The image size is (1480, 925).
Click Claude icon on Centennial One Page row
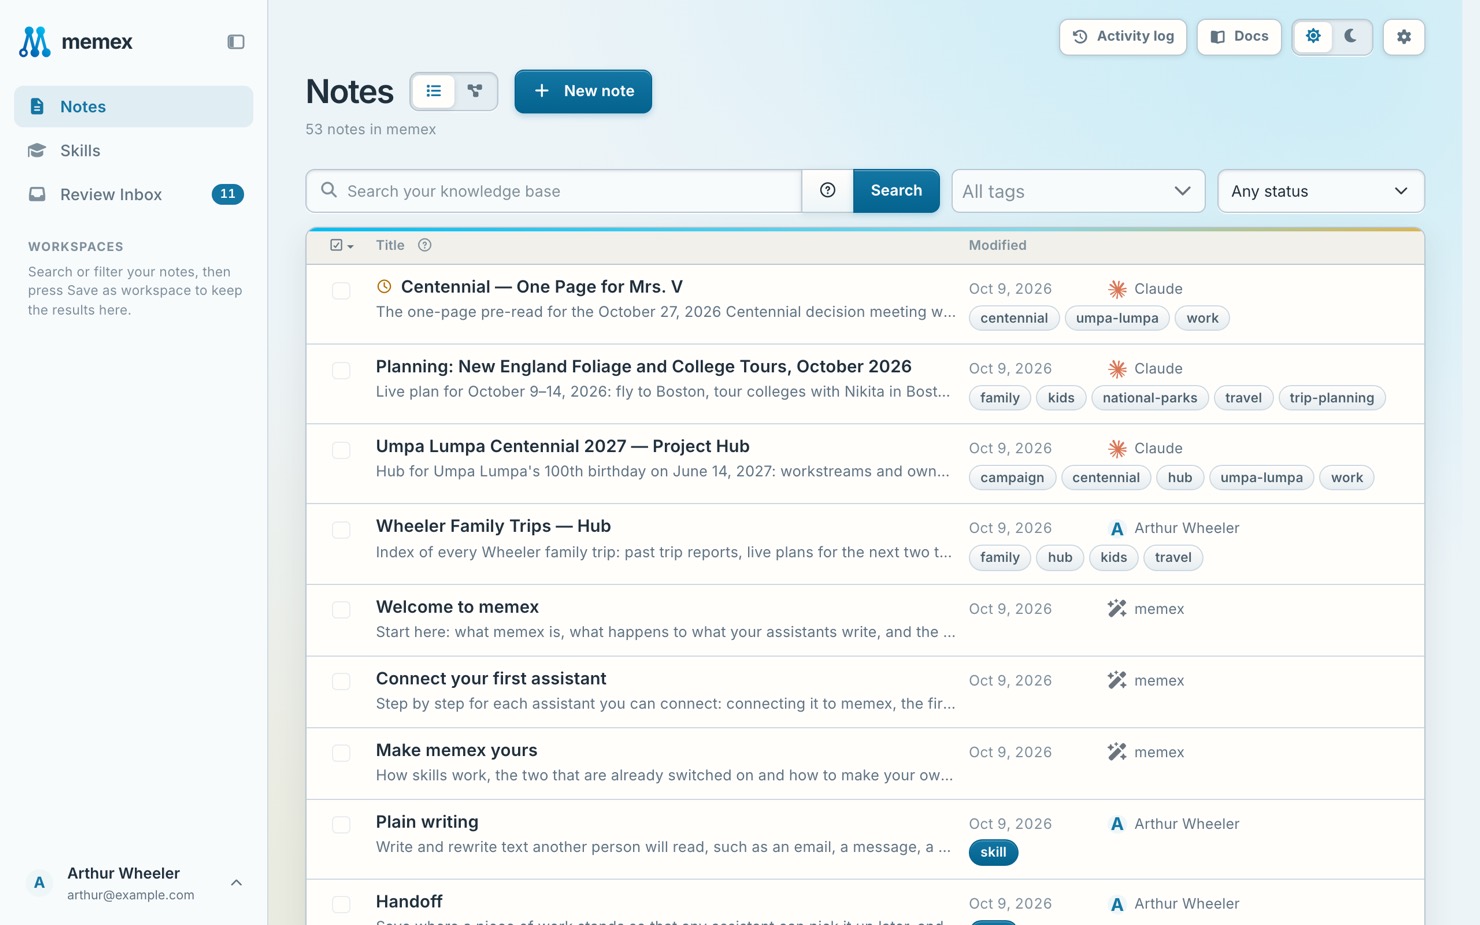click(1117, 289)
